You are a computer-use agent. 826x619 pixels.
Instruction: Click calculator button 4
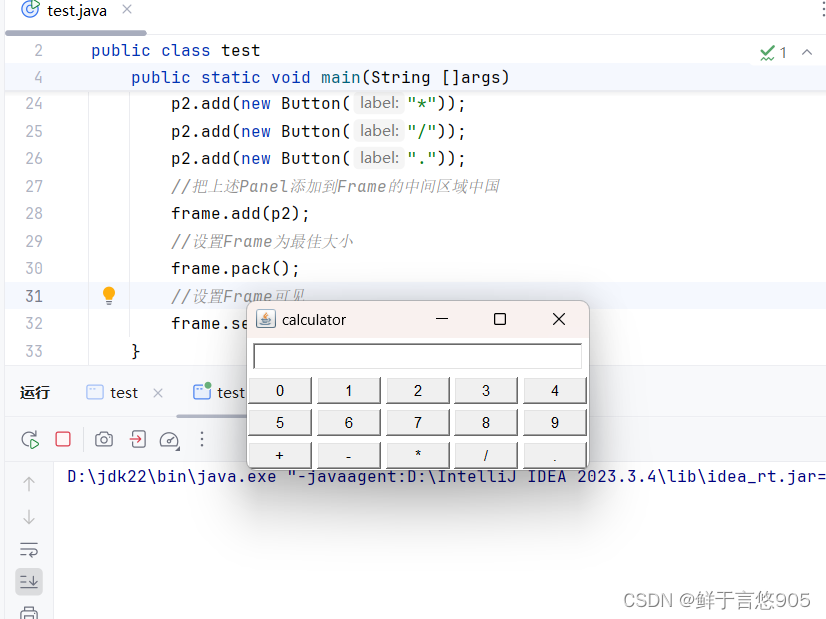click(555, 390)
